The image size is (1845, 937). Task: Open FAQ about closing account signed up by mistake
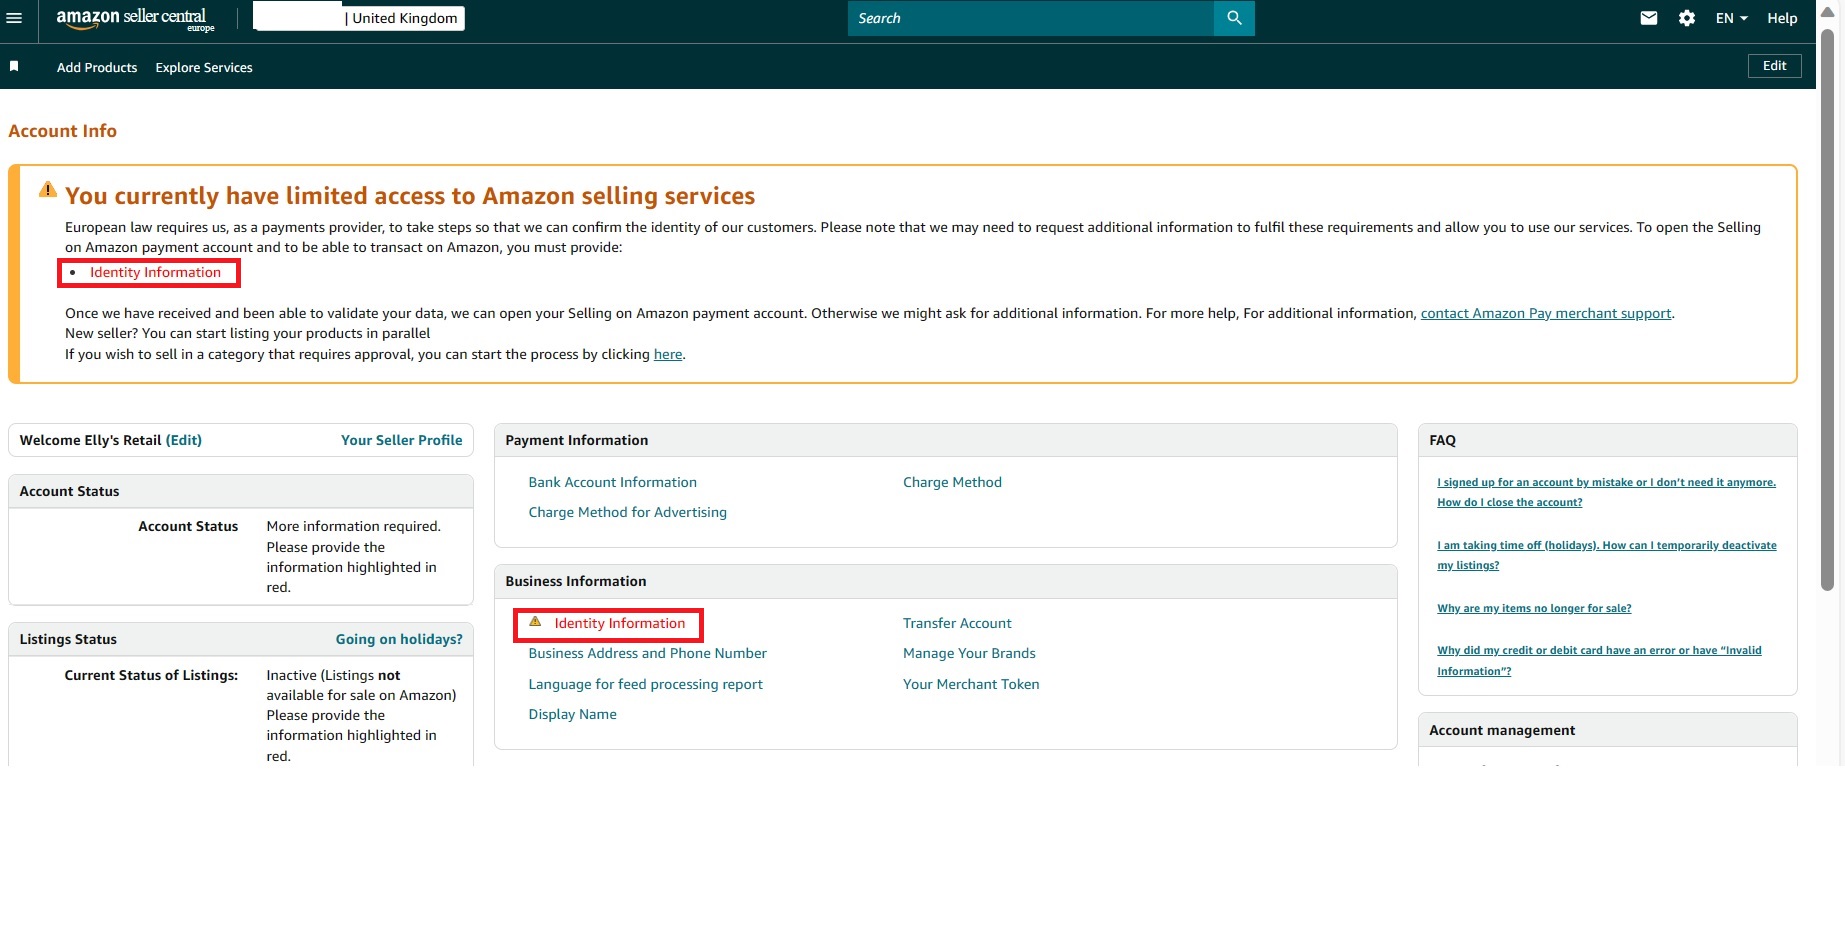click(1606, 492)
